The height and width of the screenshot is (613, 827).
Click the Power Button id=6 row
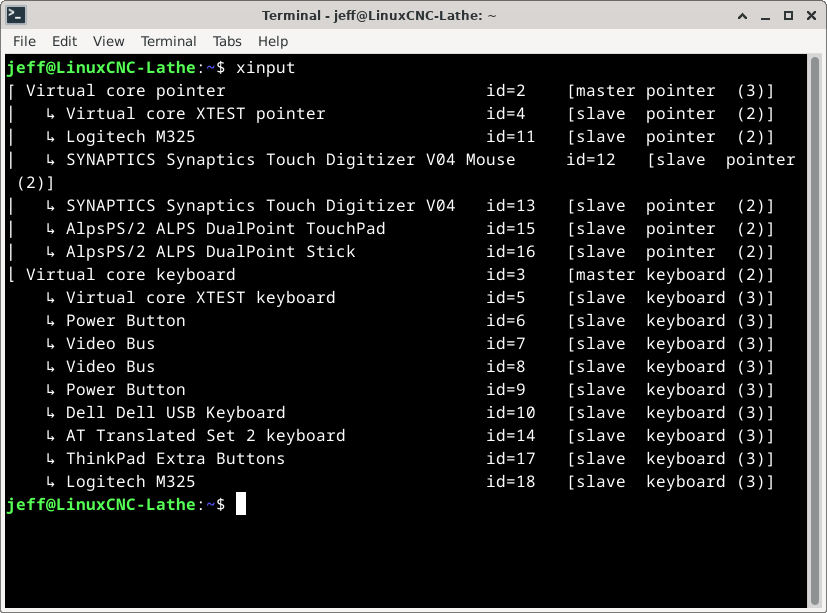tap(409, 321)
